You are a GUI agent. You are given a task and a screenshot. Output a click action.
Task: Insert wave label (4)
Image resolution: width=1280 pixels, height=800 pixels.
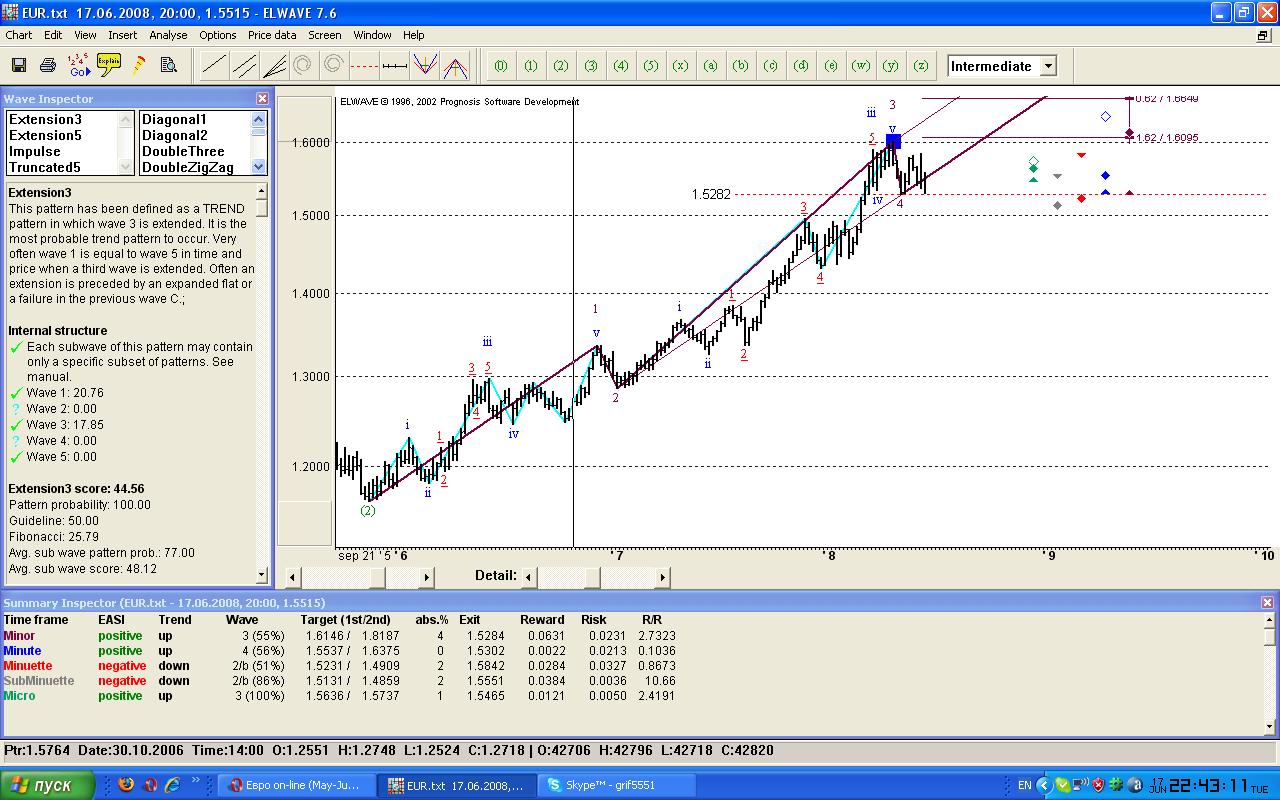click(x=621, y=66)
